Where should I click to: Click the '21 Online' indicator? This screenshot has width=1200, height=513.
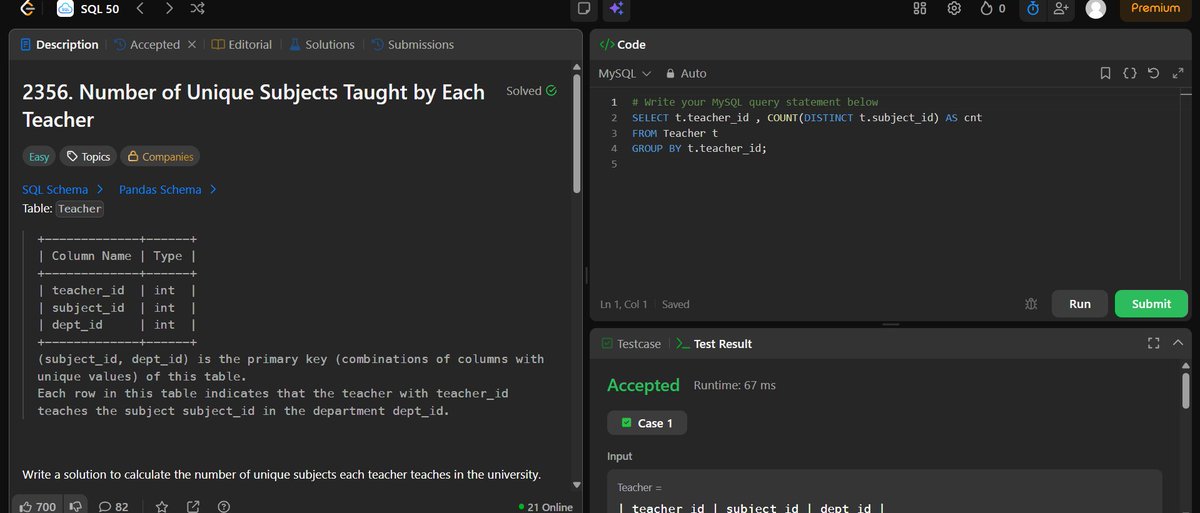[545, 507]
